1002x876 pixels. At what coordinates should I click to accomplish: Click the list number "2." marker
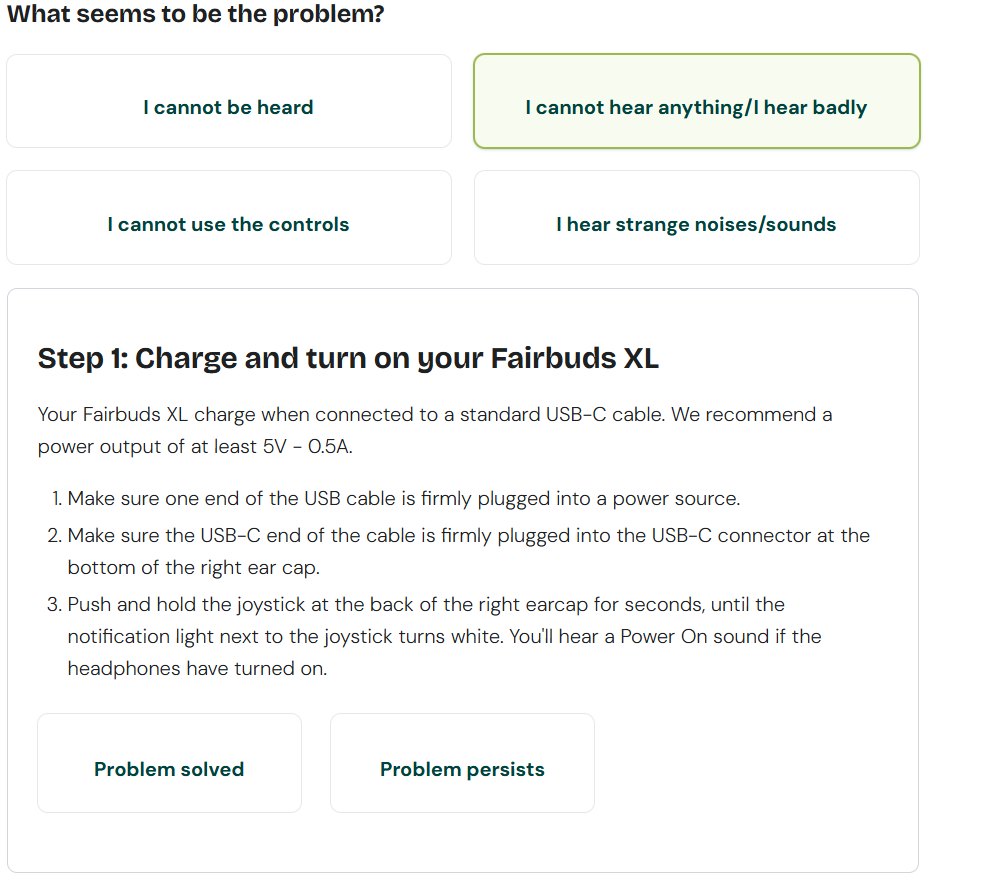56,536
